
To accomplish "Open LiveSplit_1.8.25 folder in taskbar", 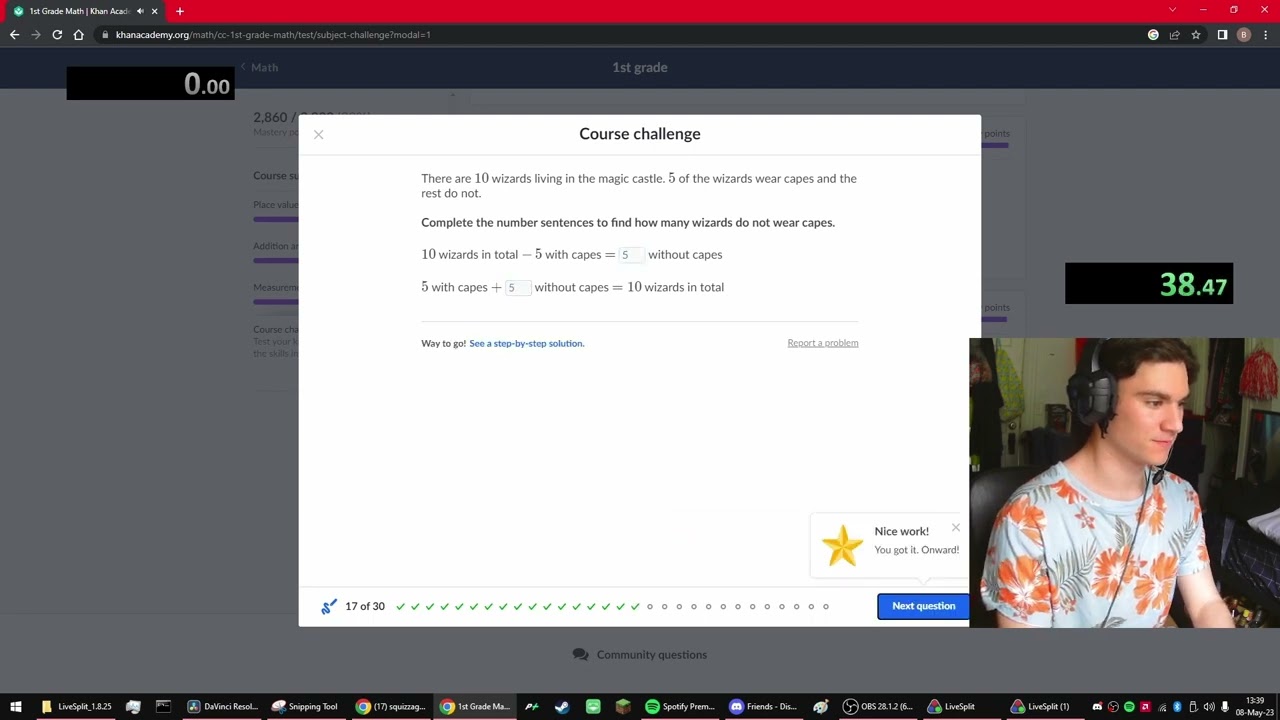I will (76, 707).
